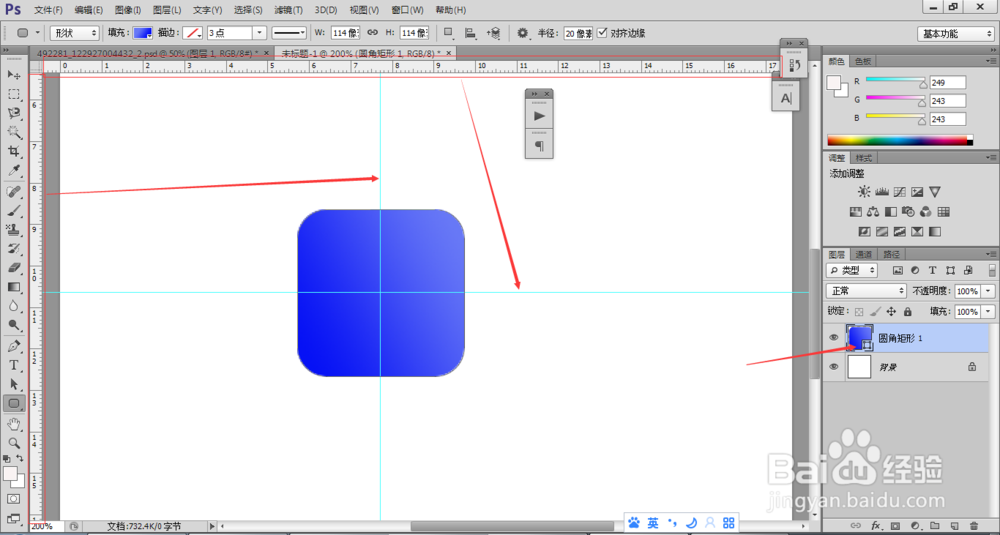Image resolution: width=1000 pixels, height=535 pixels.
Task: Select the Eraser tool
Action: tap(13, 268)
